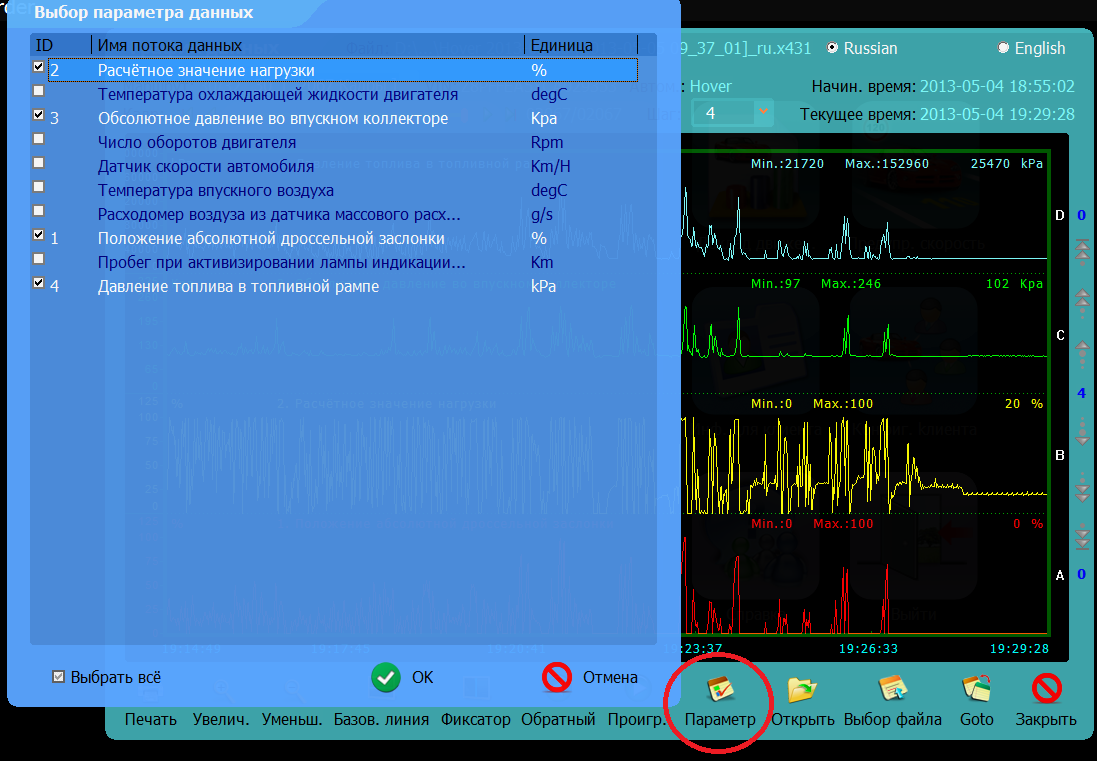Tick the Расходомер воздуха checkbox
Image resolution: width=1097 pixels, height=761 pixels.
tap(38, 211)
